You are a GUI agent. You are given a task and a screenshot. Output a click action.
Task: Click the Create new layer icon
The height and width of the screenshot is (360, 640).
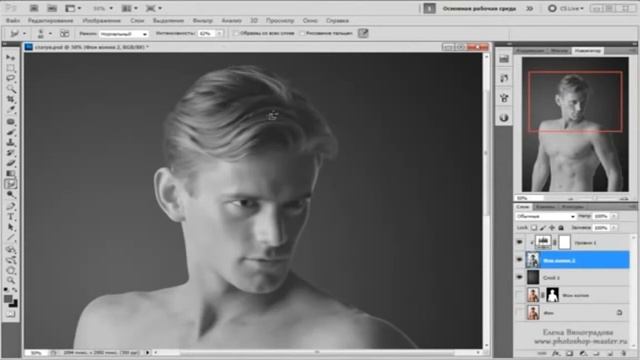point(611,353)
